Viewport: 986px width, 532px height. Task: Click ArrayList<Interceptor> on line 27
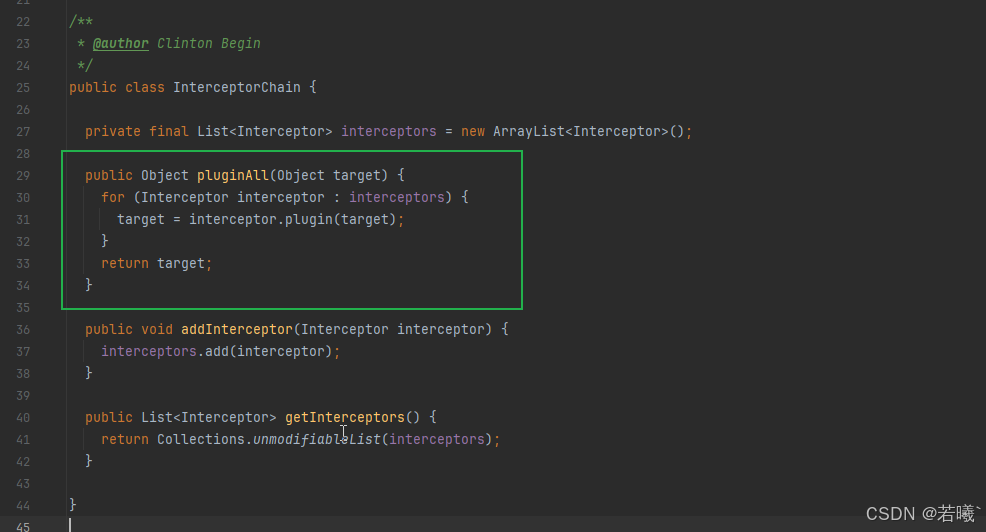(580, 131)
